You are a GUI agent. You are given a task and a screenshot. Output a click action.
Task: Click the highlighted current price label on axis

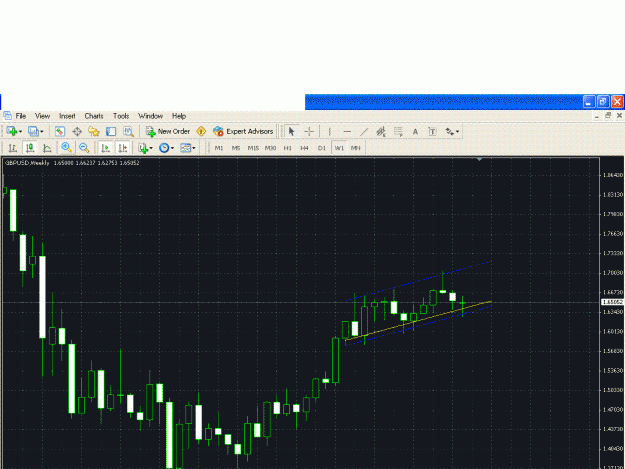click(613, 302)
